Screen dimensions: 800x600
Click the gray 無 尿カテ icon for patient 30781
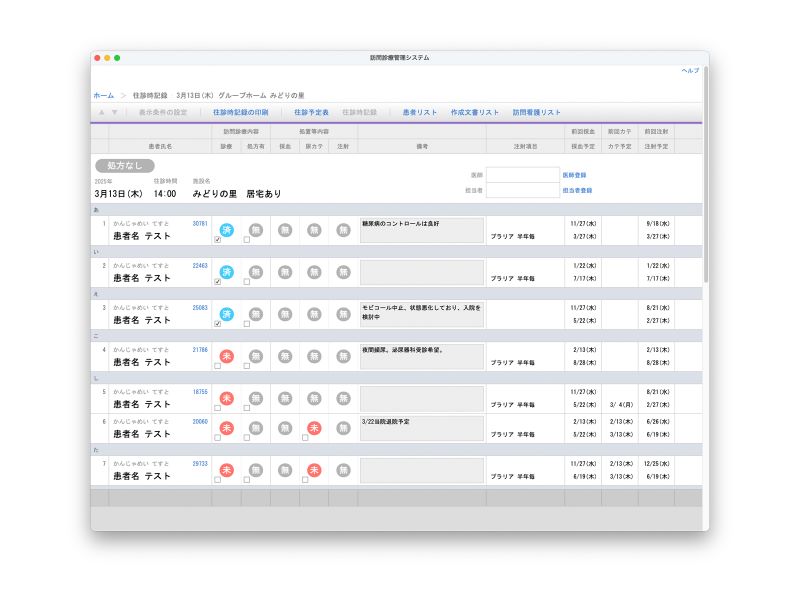point(314,230)
